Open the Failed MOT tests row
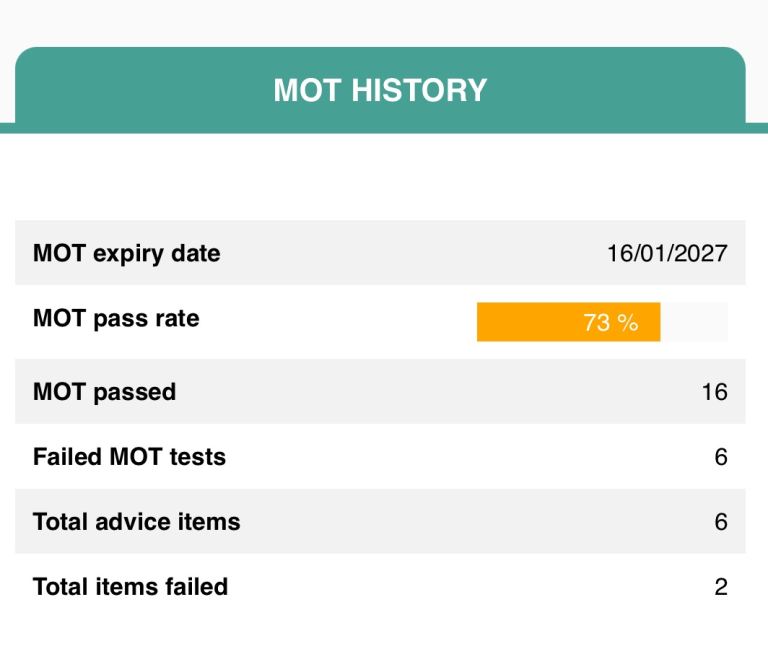 click(400, 457)
